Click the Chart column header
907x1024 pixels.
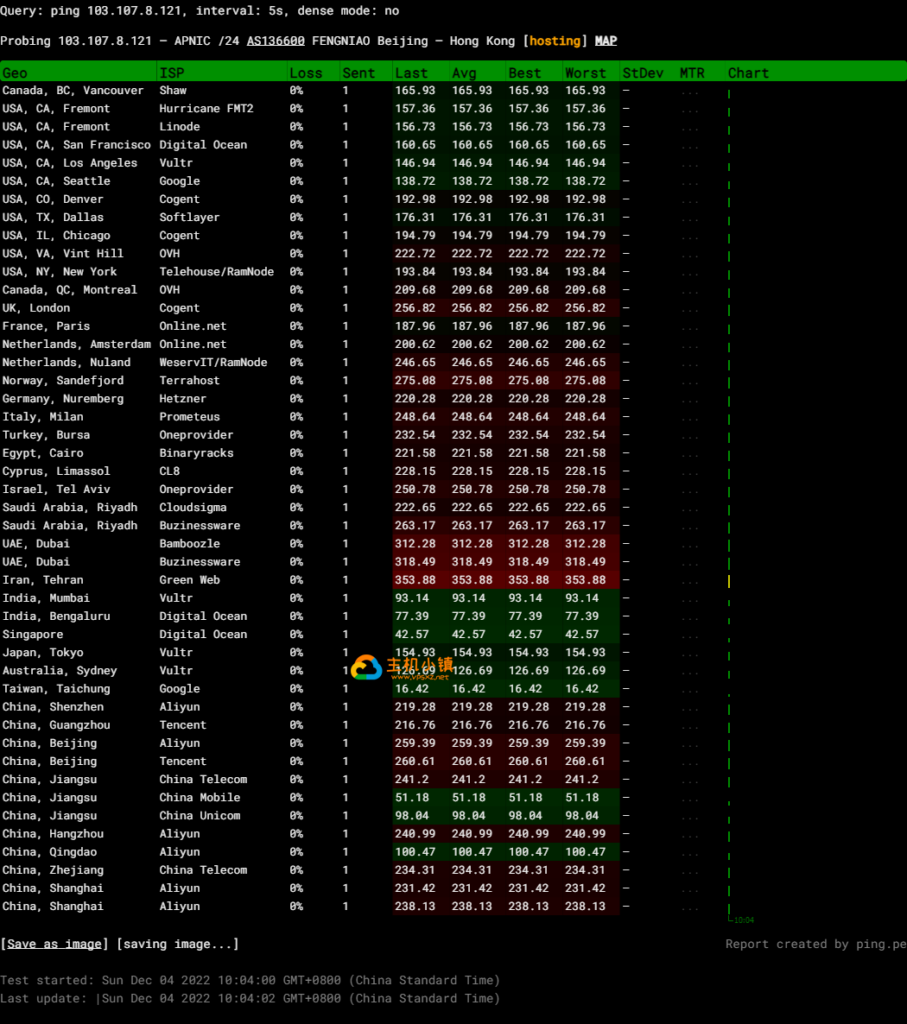point(748,73)
